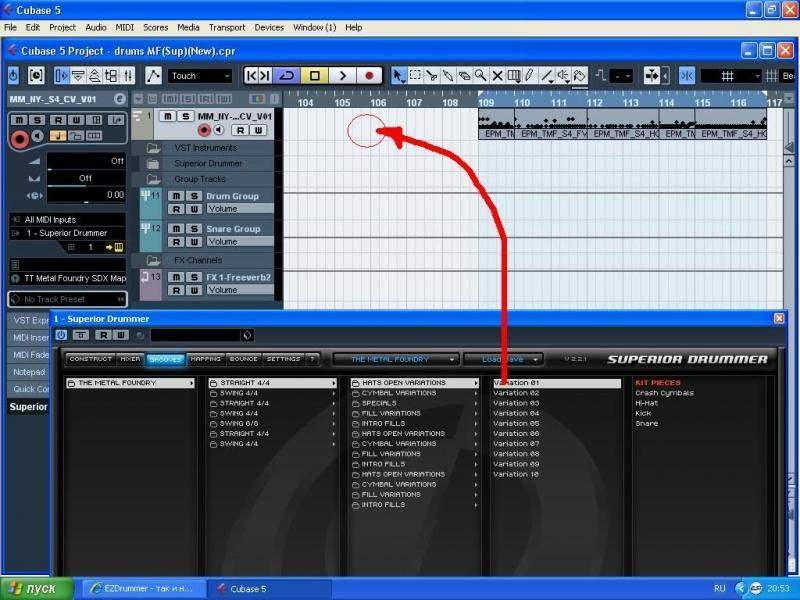Toggle the Snap button in toolbar

[687, 76]
